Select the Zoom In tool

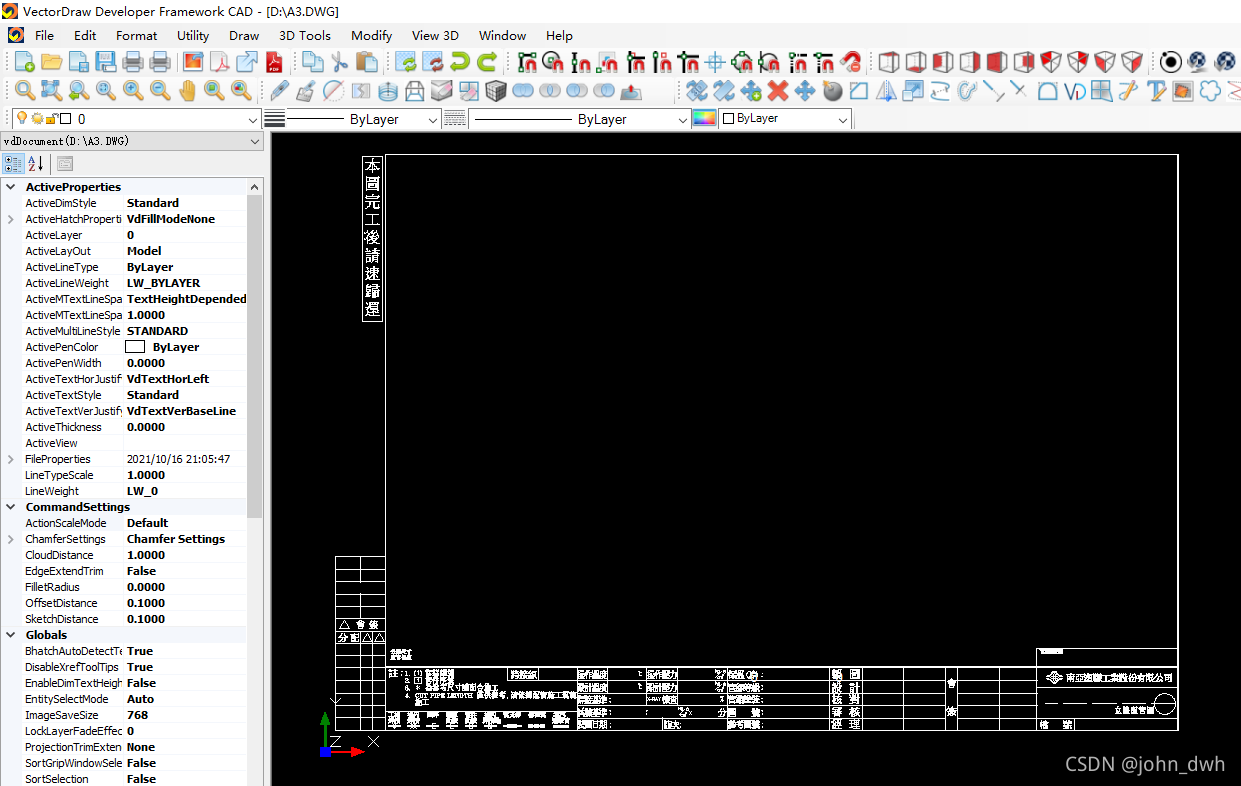tap(133, 90)
